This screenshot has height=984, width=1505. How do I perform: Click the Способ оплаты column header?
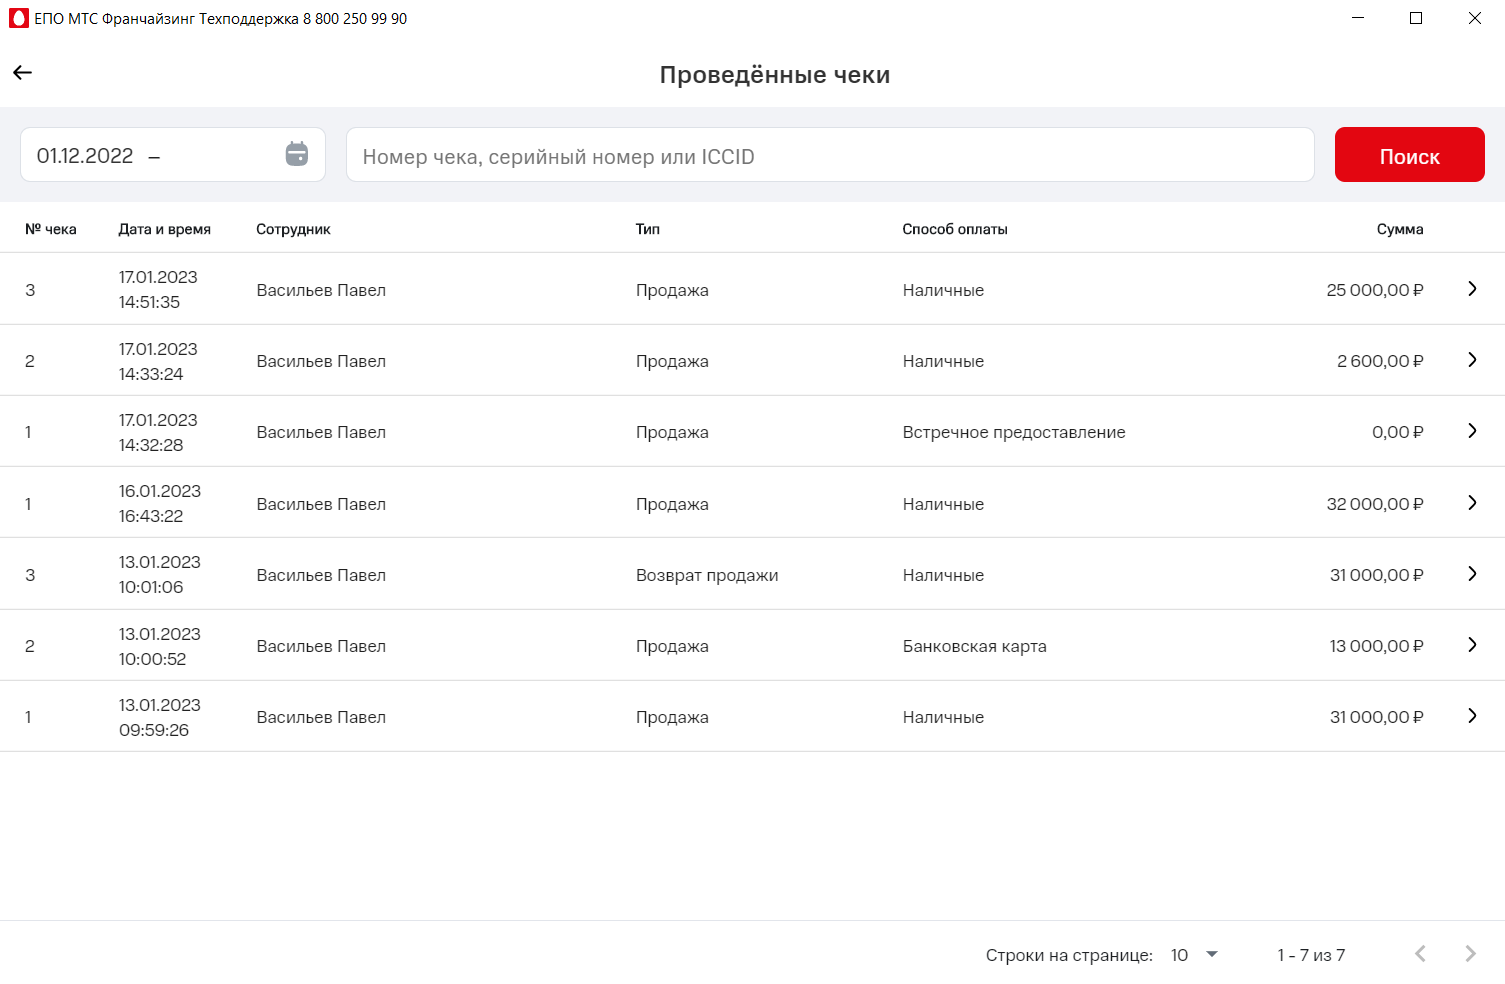tap(955, 229)
